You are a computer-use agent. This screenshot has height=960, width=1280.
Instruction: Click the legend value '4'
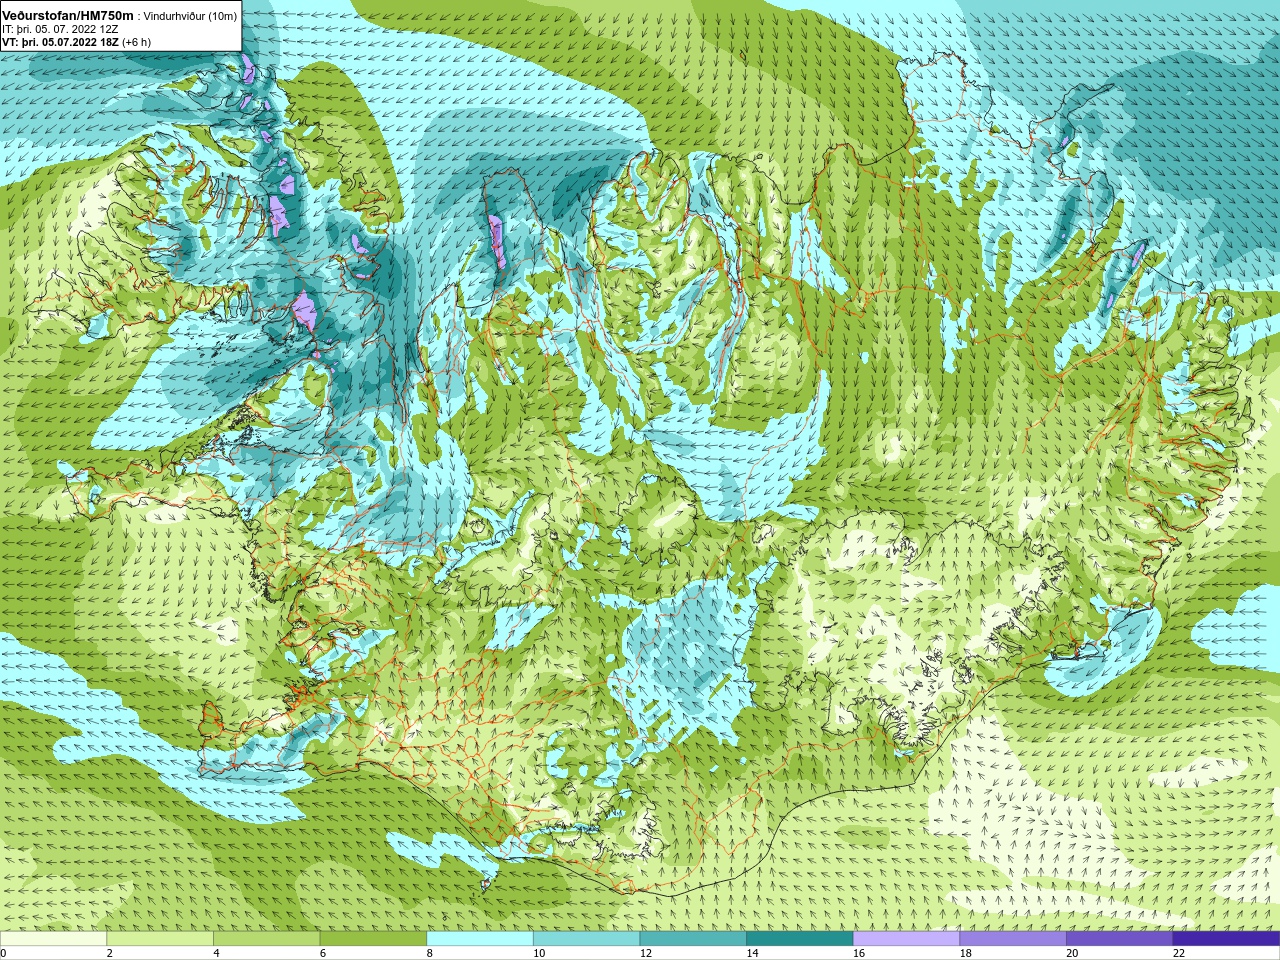[216, 953]
